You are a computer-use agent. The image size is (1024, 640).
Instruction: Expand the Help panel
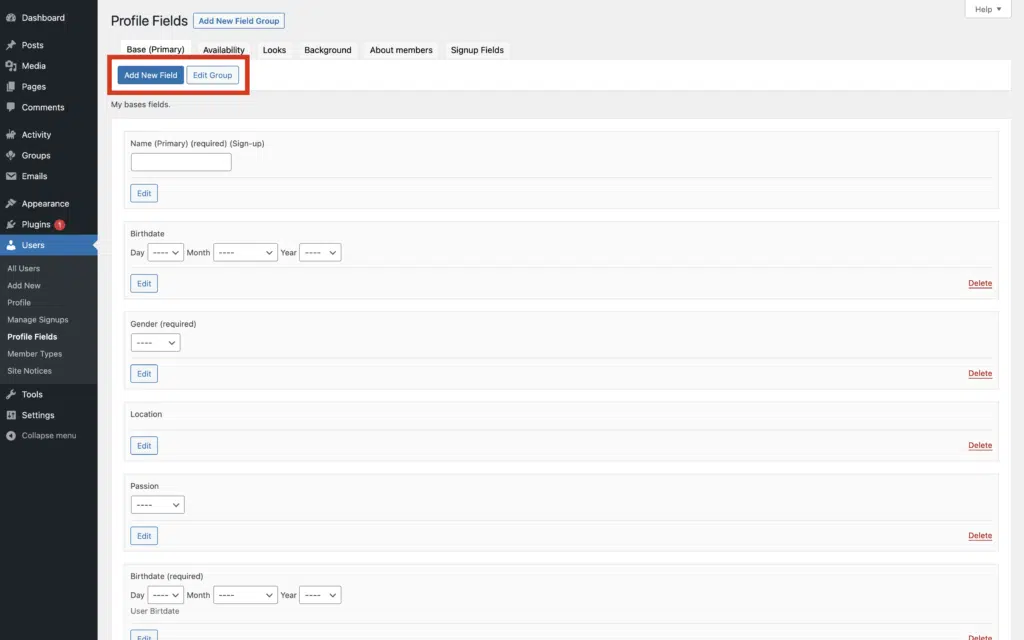pos(987,9)
